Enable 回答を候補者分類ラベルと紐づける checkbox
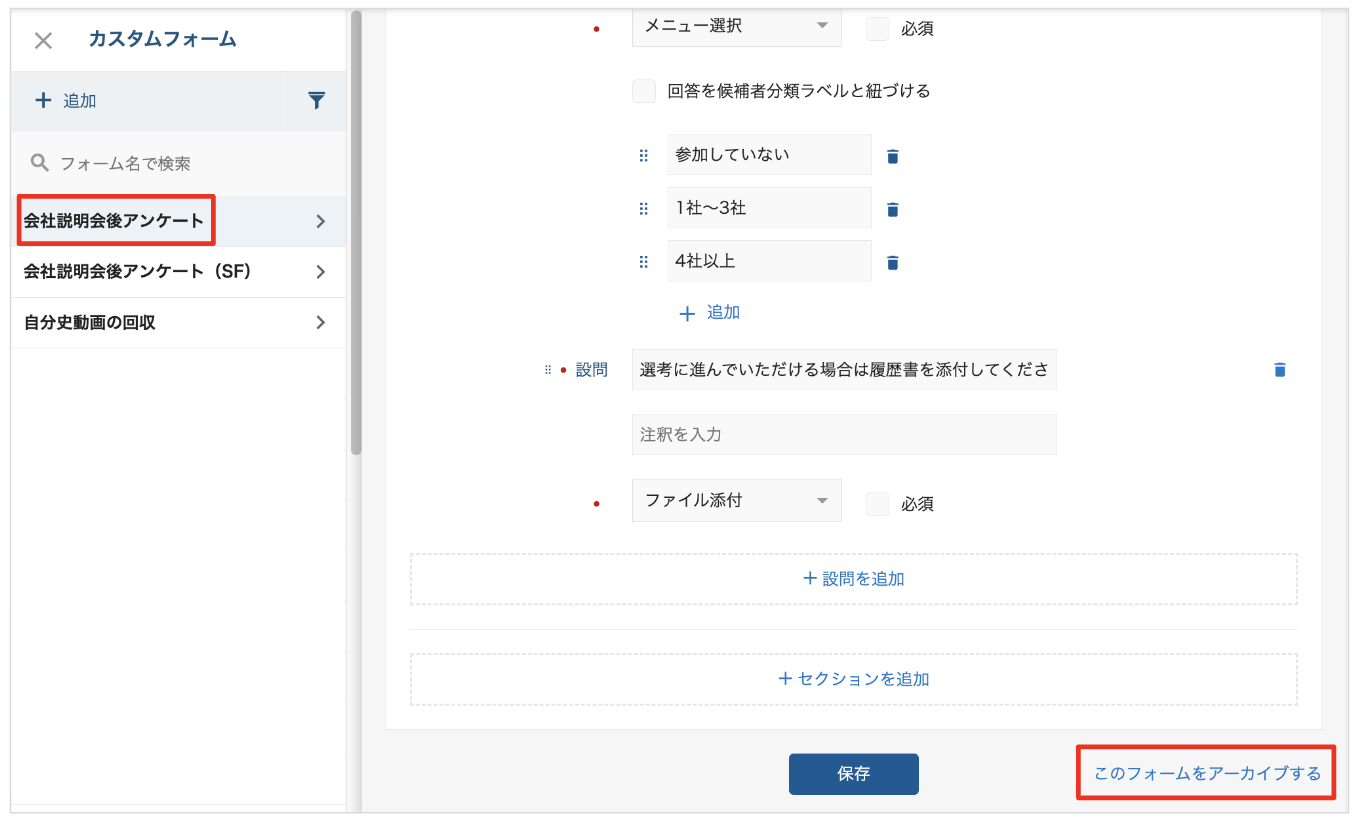 pos(644,91)
